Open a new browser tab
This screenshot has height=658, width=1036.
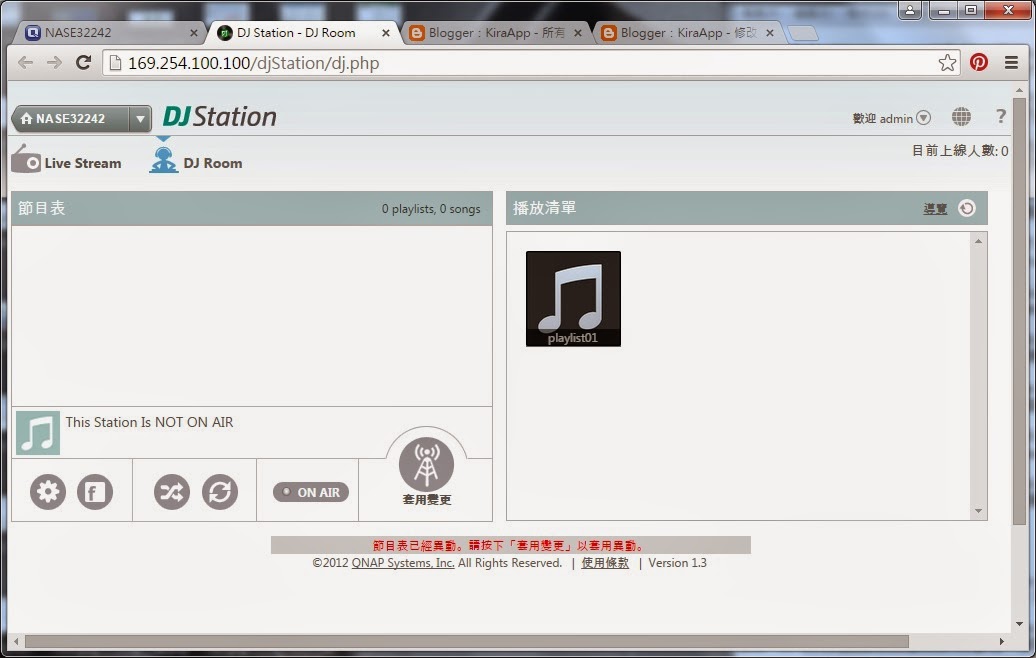(x=803, y=33)
